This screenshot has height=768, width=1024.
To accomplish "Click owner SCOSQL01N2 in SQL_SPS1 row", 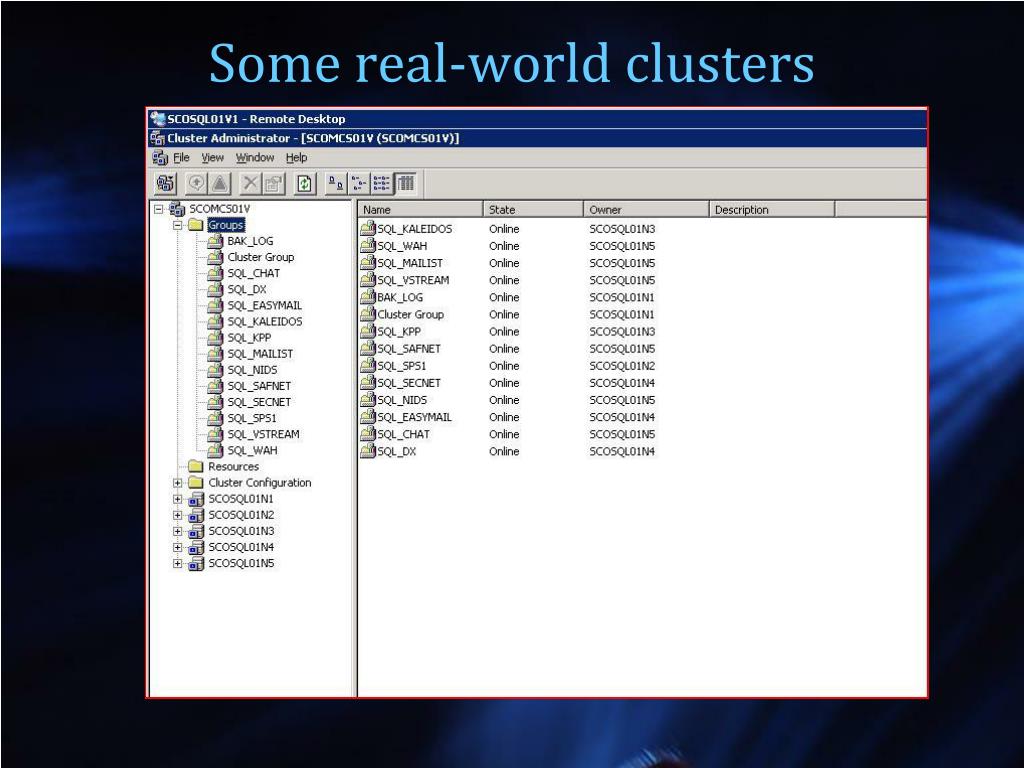I will (x=622, y=366).
